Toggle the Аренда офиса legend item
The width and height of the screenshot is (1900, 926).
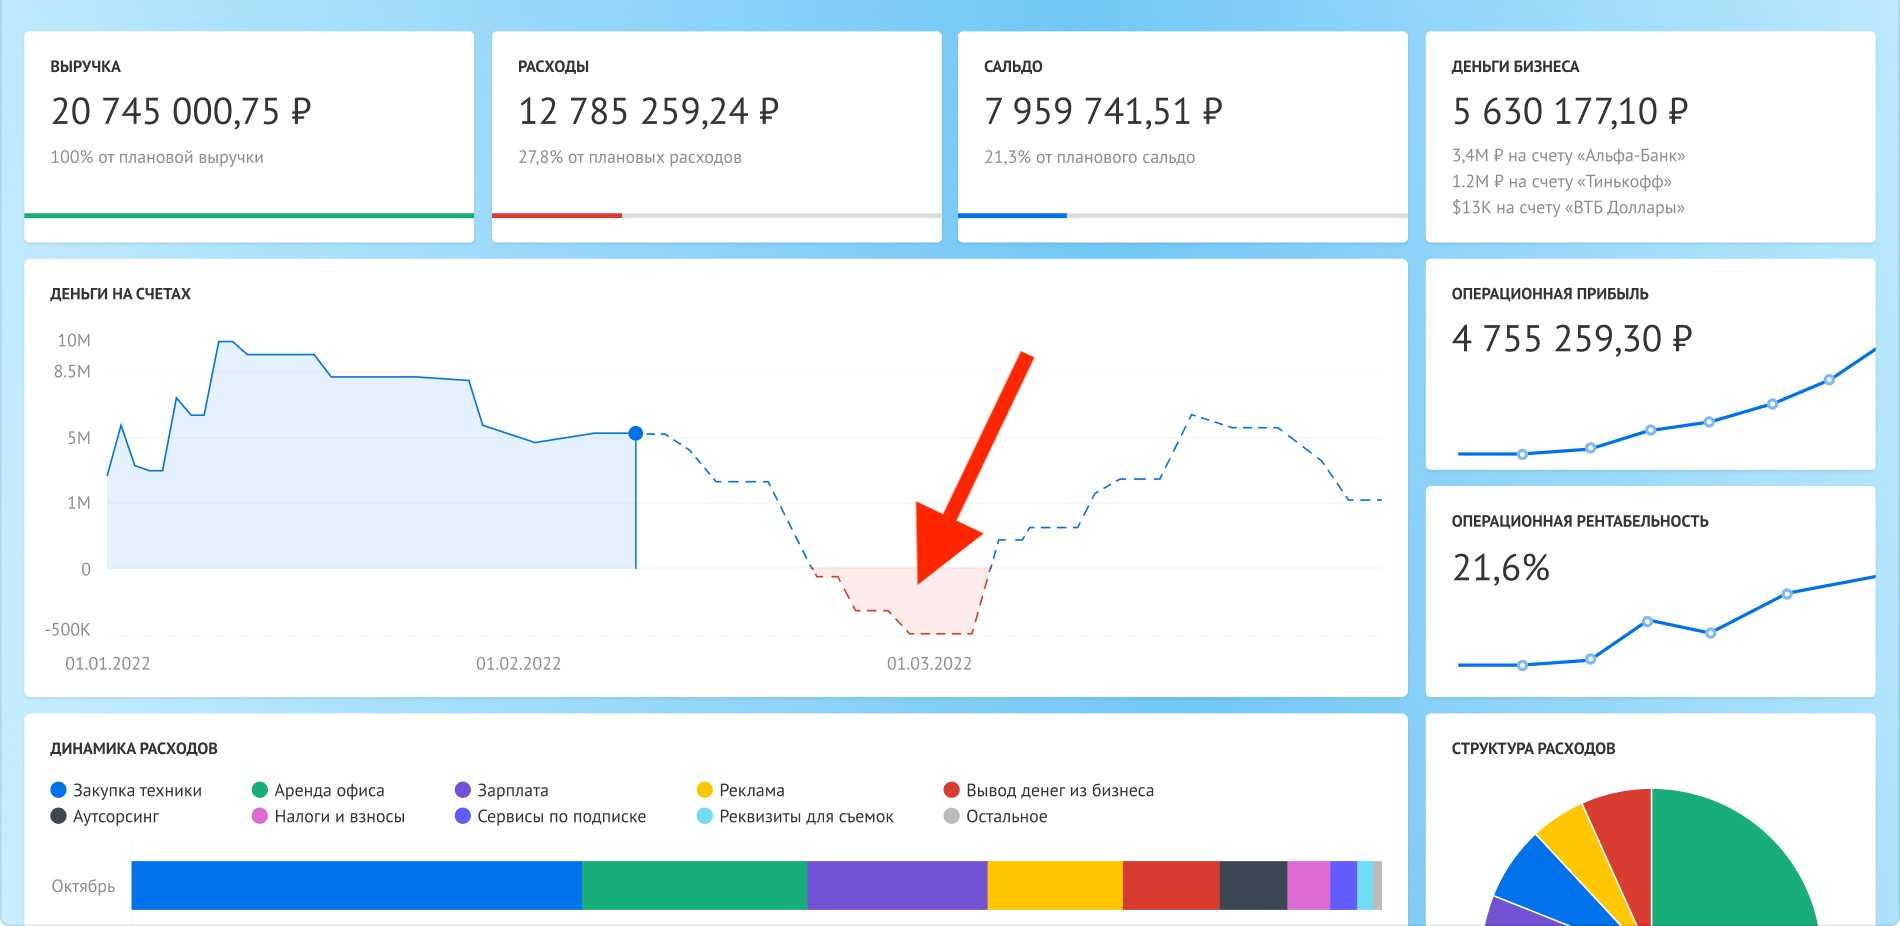(x=318, y=790)
